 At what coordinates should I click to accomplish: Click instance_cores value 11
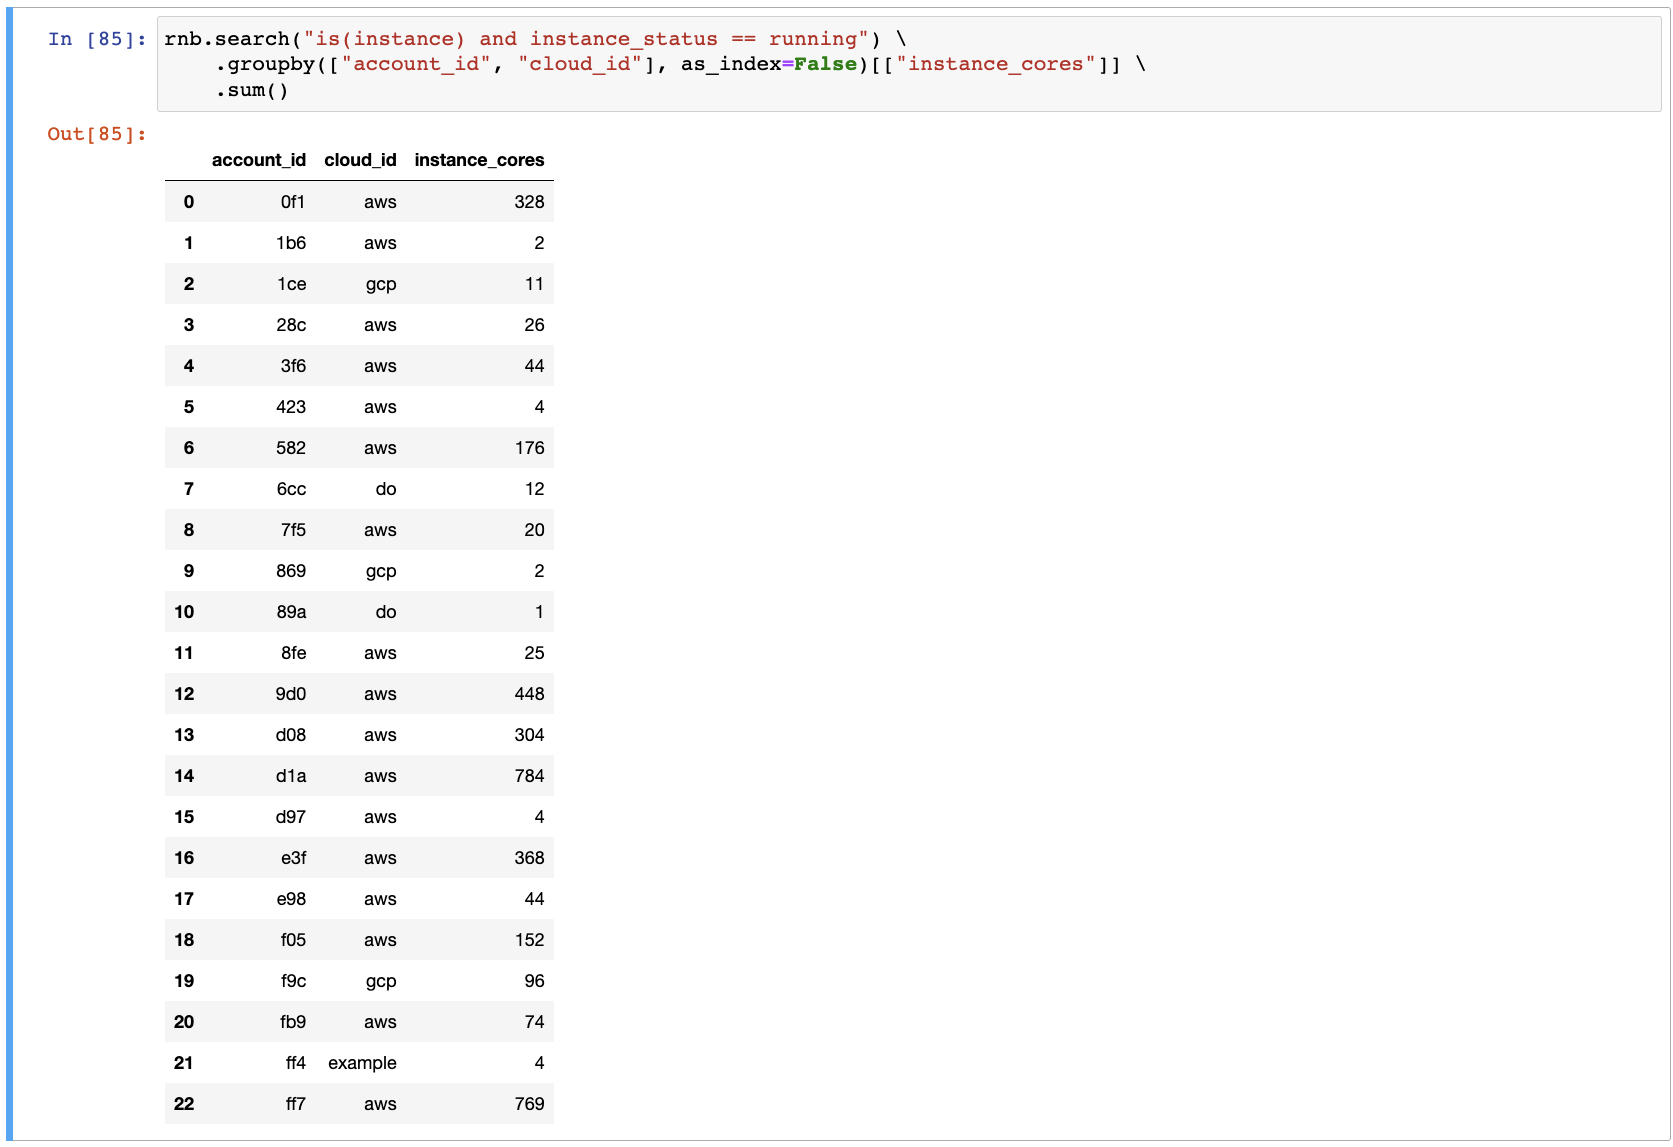[x=534, y=284]
